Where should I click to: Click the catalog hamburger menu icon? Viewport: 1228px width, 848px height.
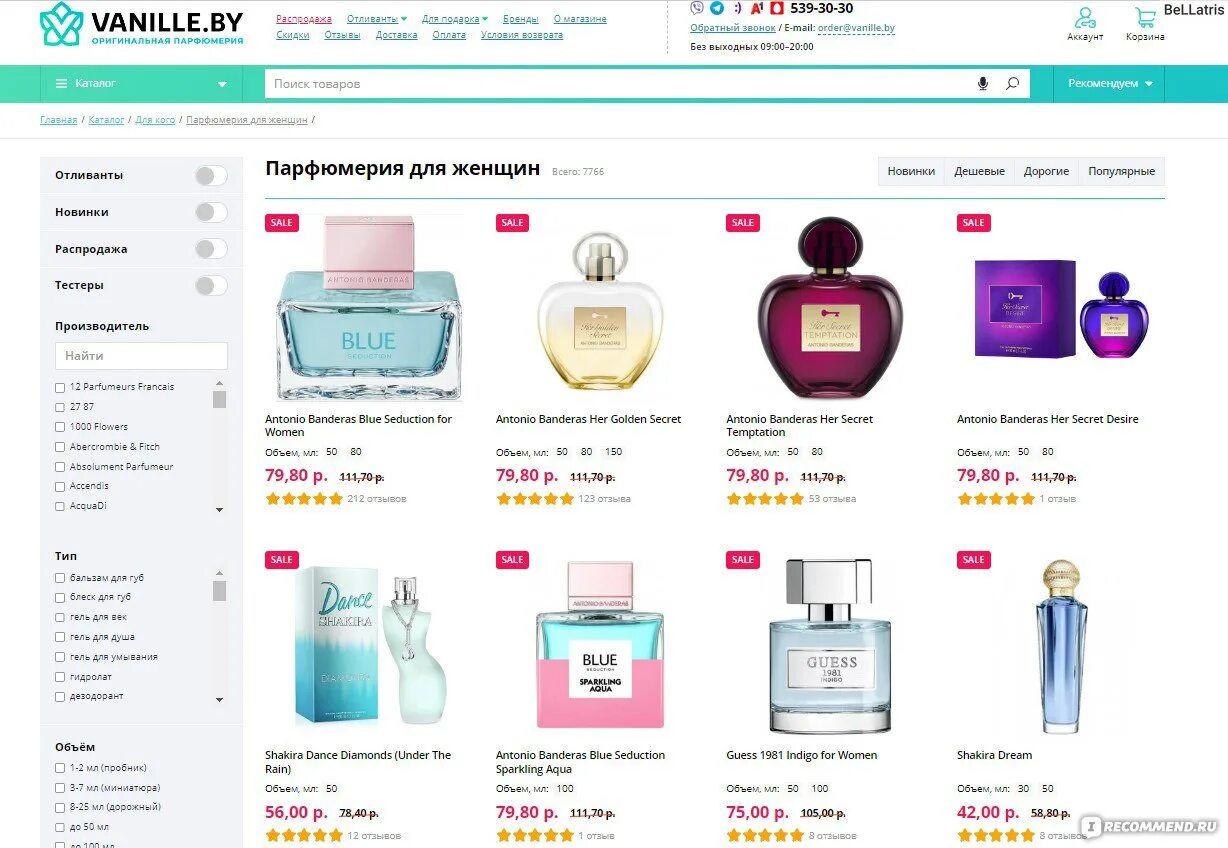click(x=62, y=84)
